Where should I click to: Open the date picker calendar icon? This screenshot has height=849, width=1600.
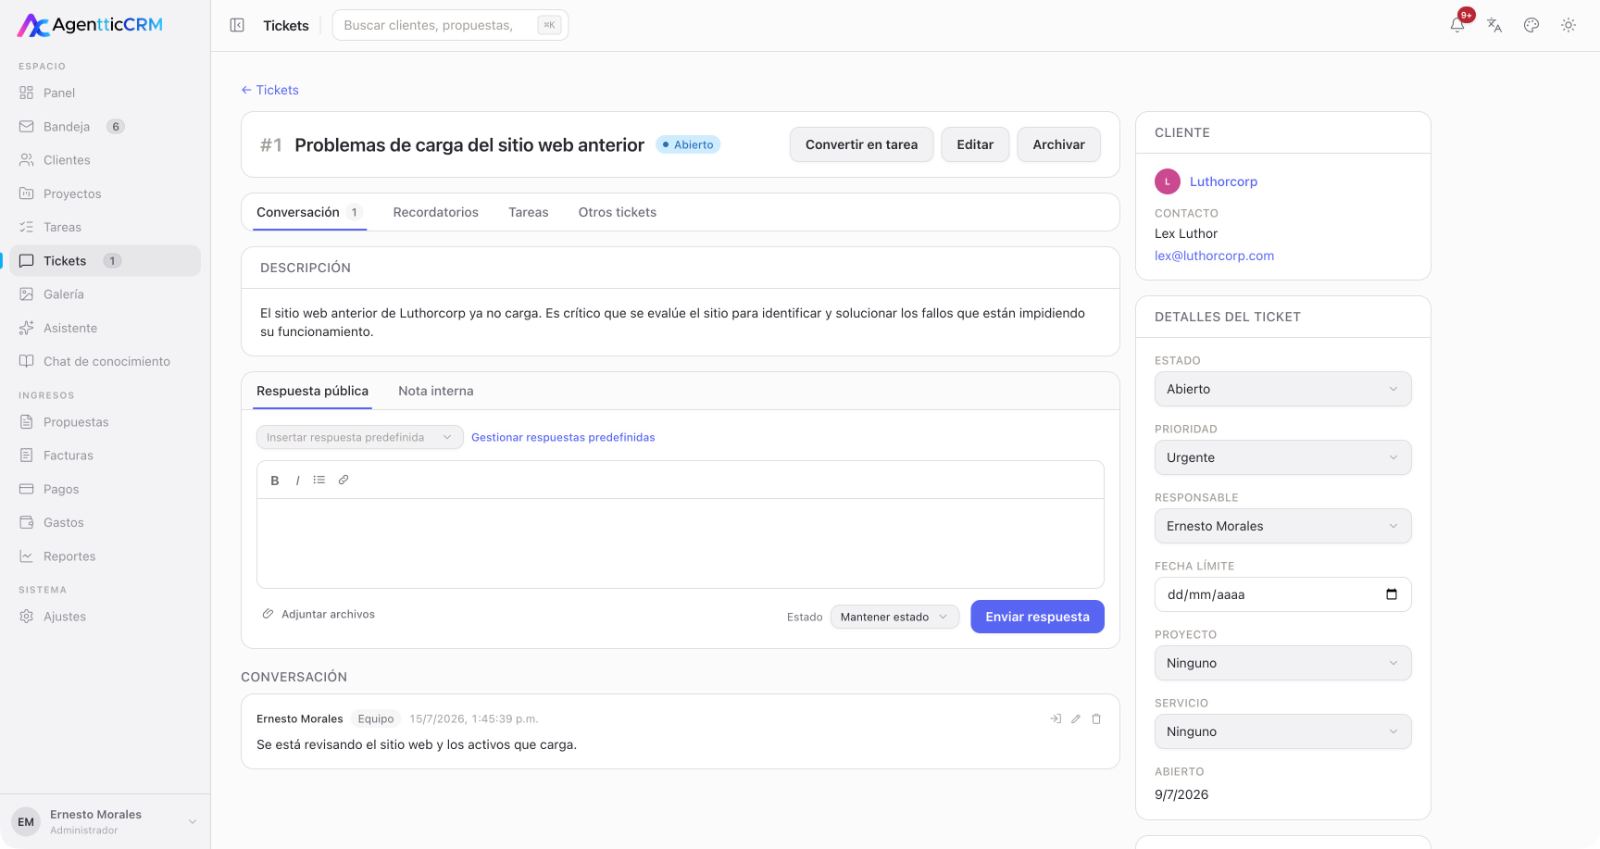pos(1391,594)
